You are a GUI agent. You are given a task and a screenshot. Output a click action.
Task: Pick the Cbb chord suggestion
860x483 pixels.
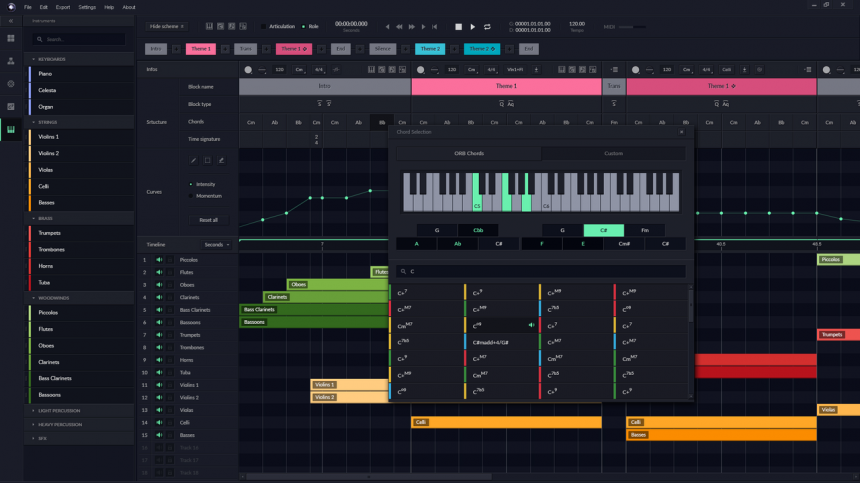(478, 230)
